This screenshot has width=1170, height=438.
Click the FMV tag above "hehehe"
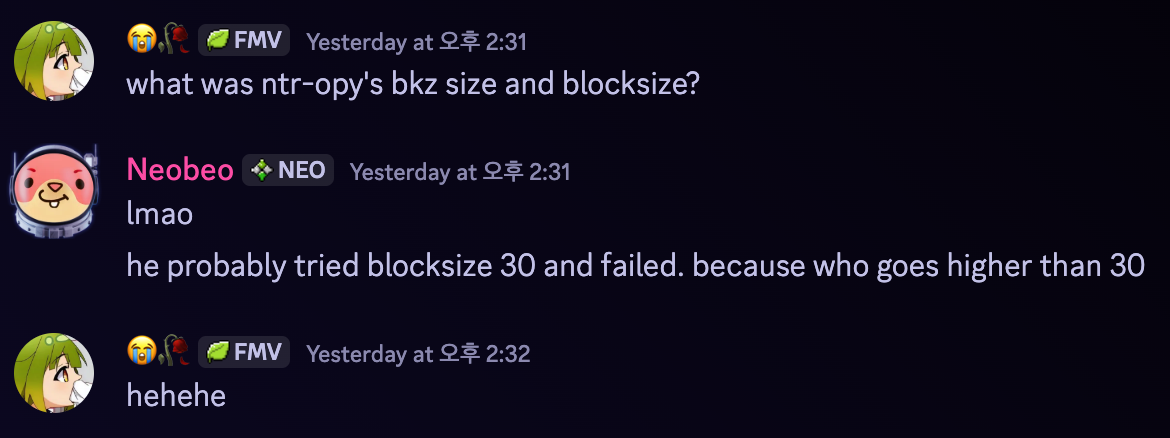click(x=244, y=352)
